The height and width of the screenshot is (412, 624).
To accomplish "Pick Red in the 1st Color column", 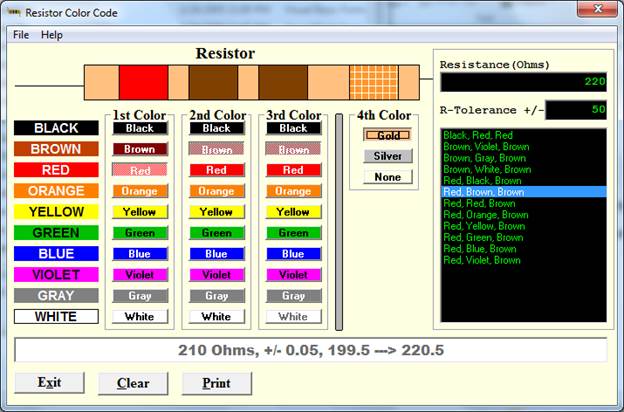I will coord(140,170).
